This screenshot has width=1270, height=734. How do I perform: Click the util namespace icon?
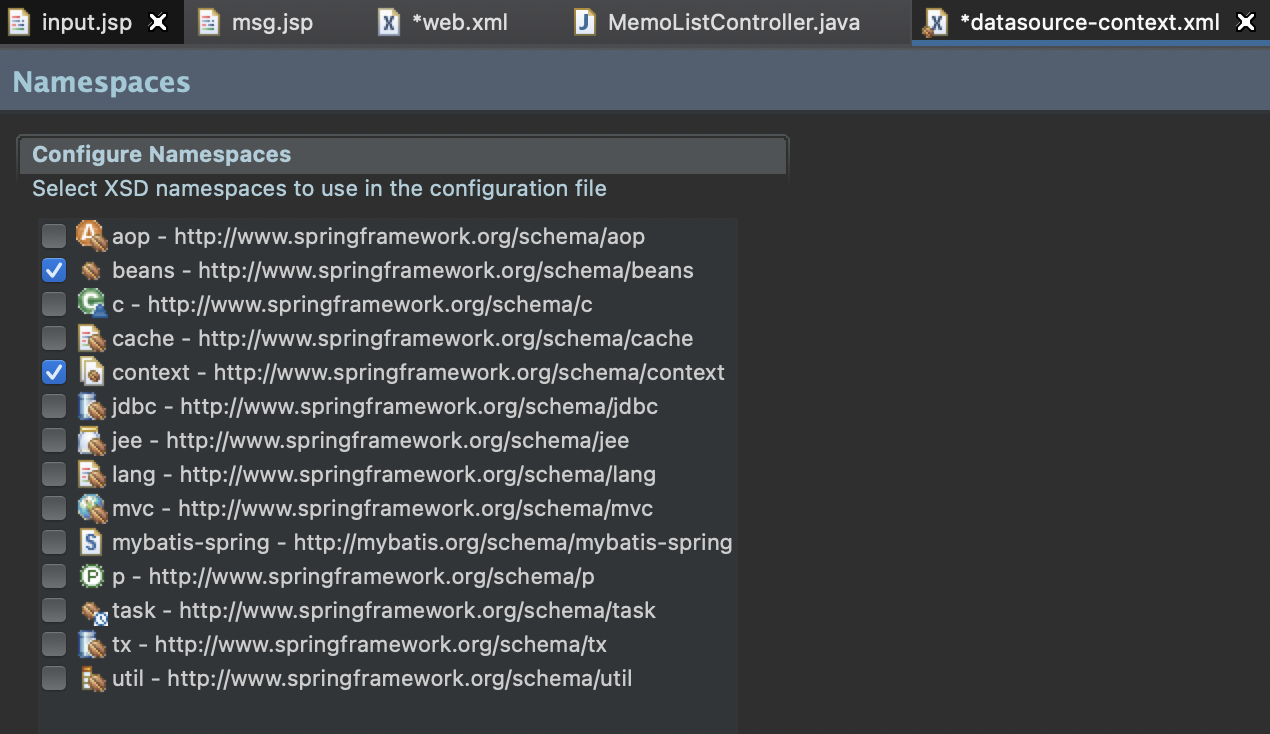(x=93, y=679)
